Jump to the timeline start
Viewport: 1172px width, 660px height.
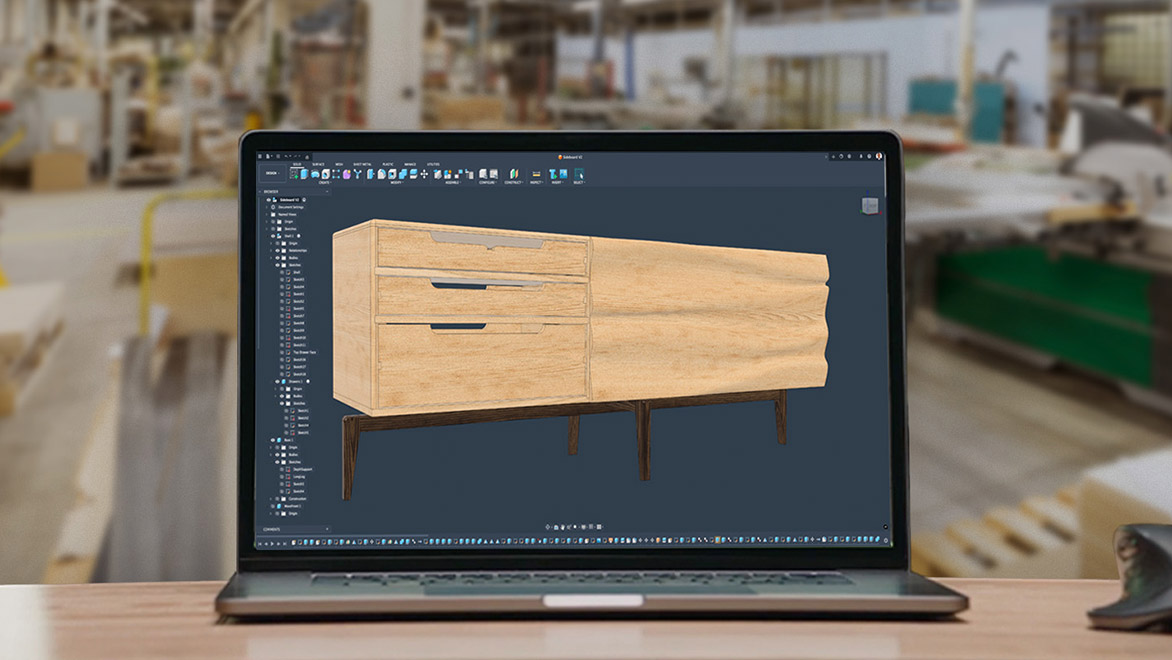[260, 543]
